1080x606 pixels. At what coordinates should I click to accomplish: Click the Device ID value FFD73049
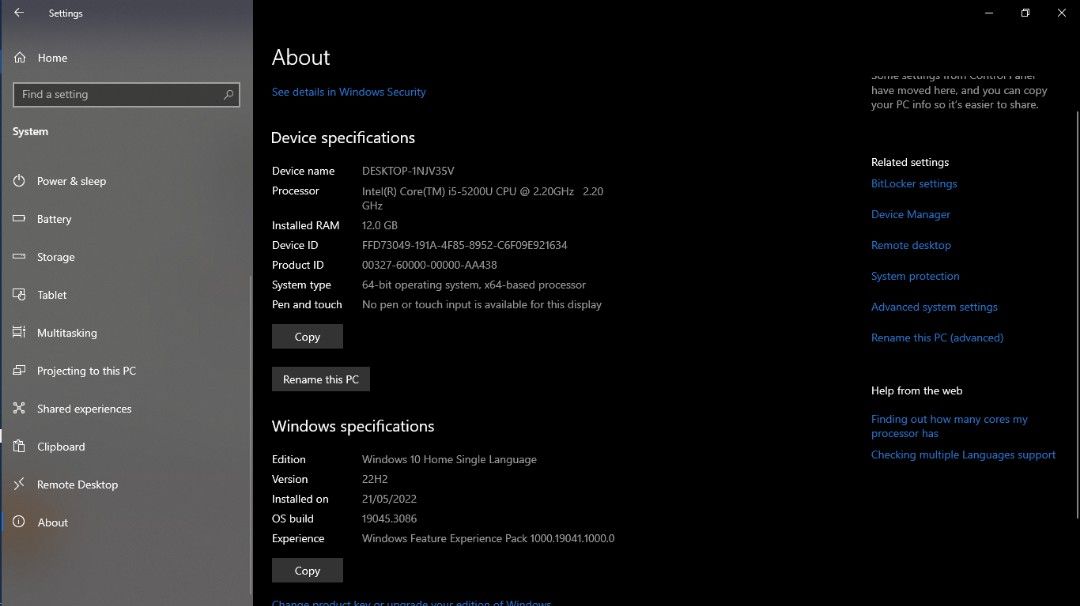tap(464, 245)
